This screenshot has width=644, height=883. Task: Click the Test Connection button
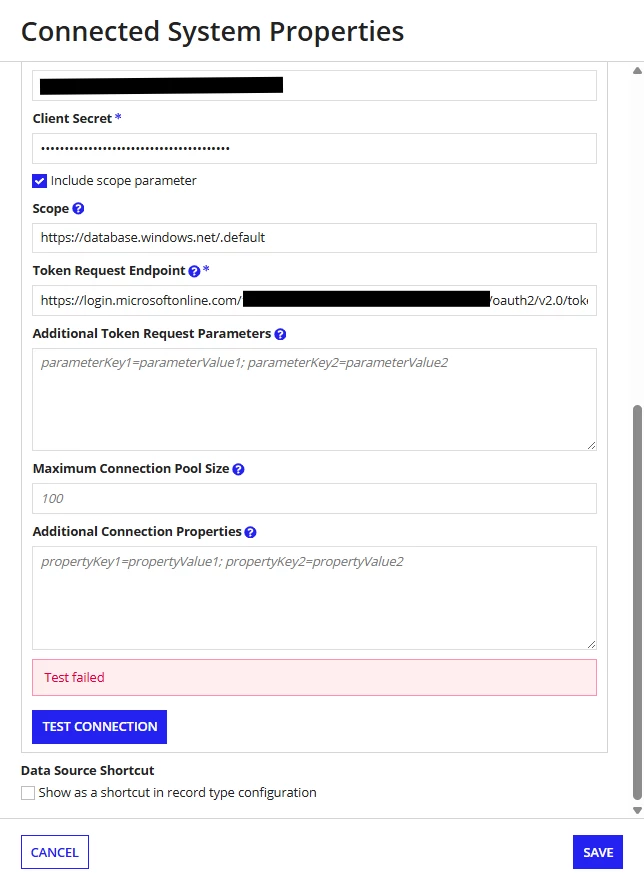point(100,727)
